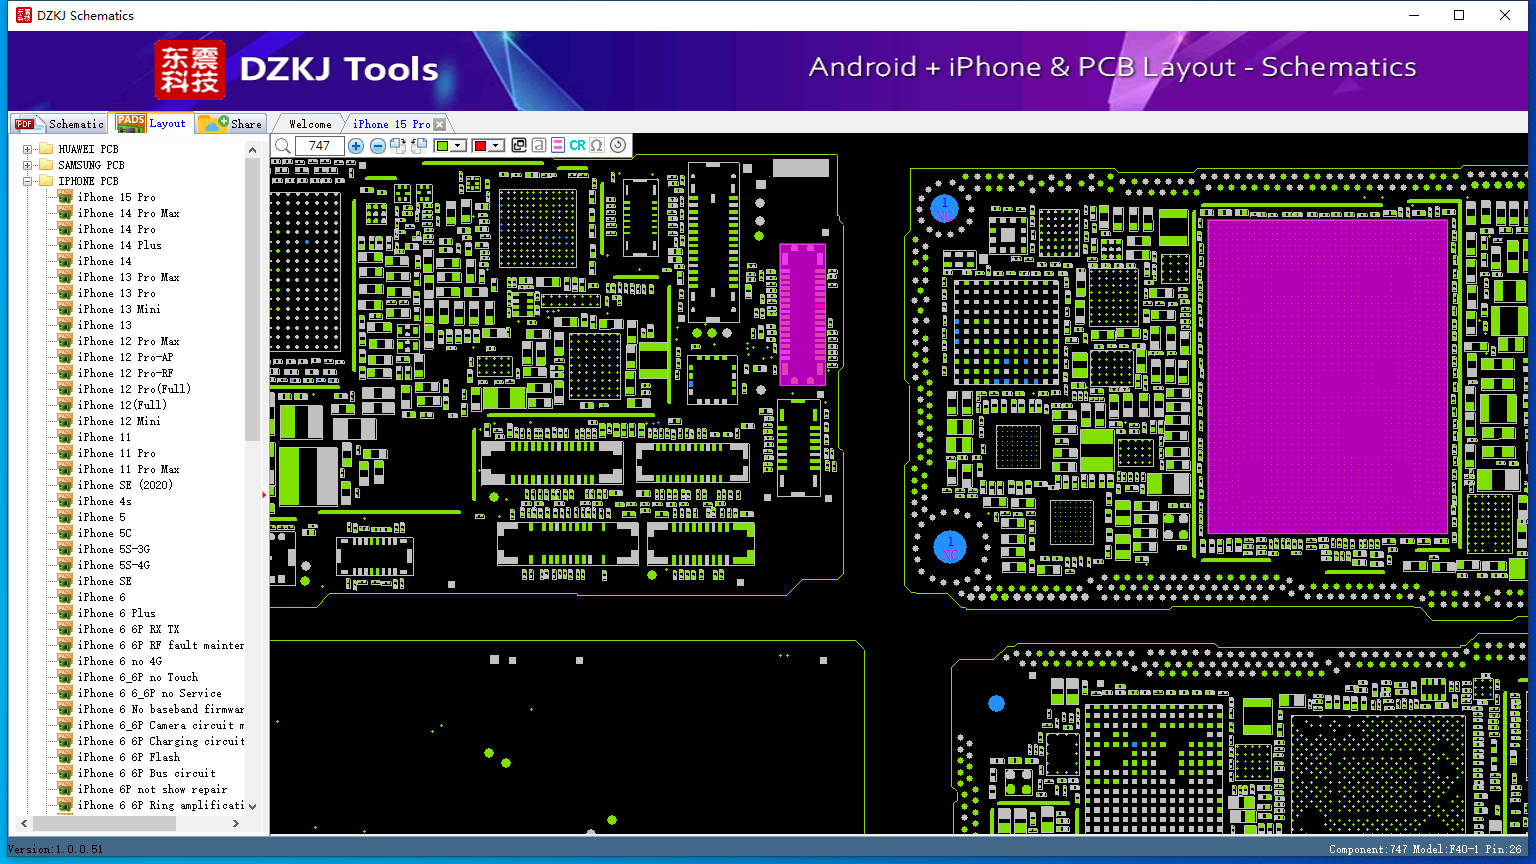
Task: Click the omega resistance icon
Action: pos(597,146)
